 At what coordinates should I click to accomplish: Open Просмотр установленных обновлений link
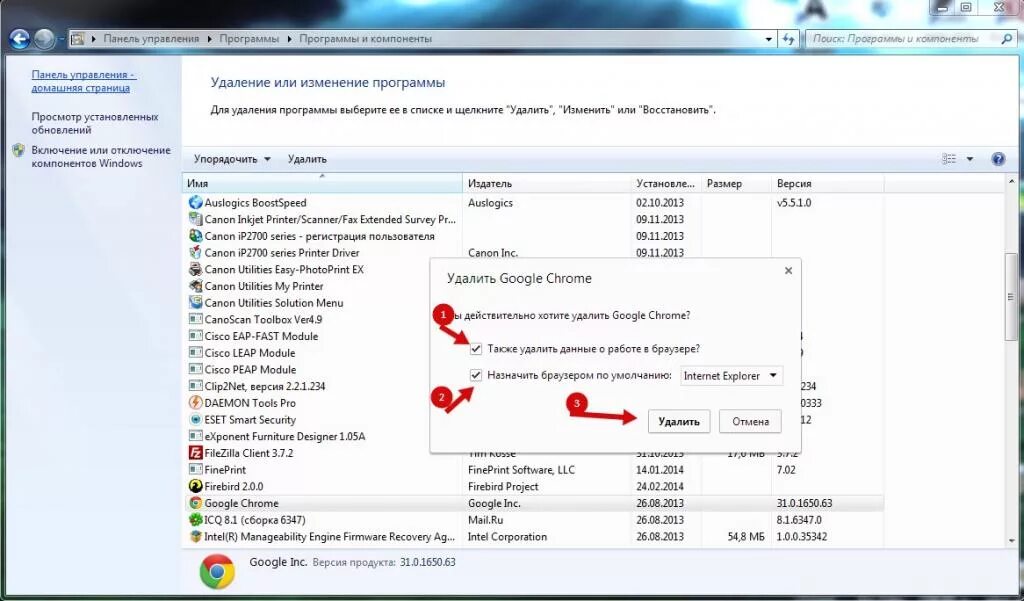click(x=95, y=123)
